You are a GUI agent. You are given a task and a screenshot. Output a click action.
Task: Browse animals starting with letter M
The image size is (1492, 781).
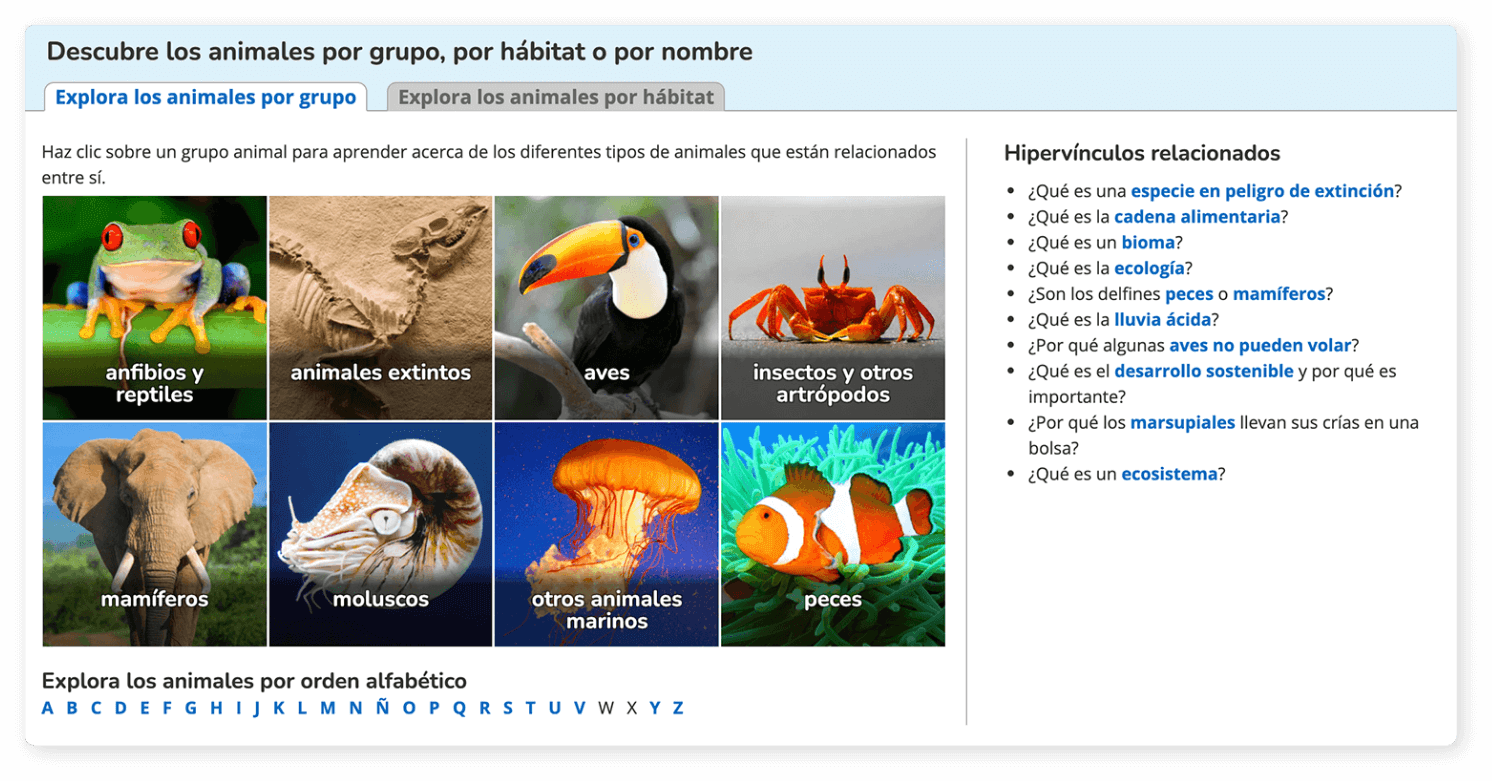(328, 708)
